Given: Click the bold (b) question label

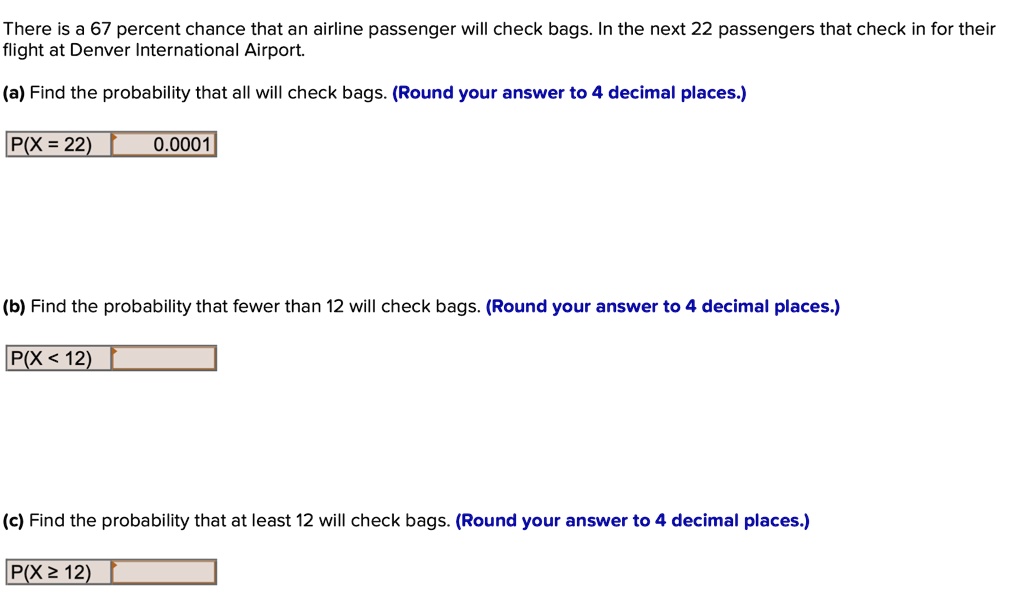Looking at the screenshot, I should [x=16, y=306].
